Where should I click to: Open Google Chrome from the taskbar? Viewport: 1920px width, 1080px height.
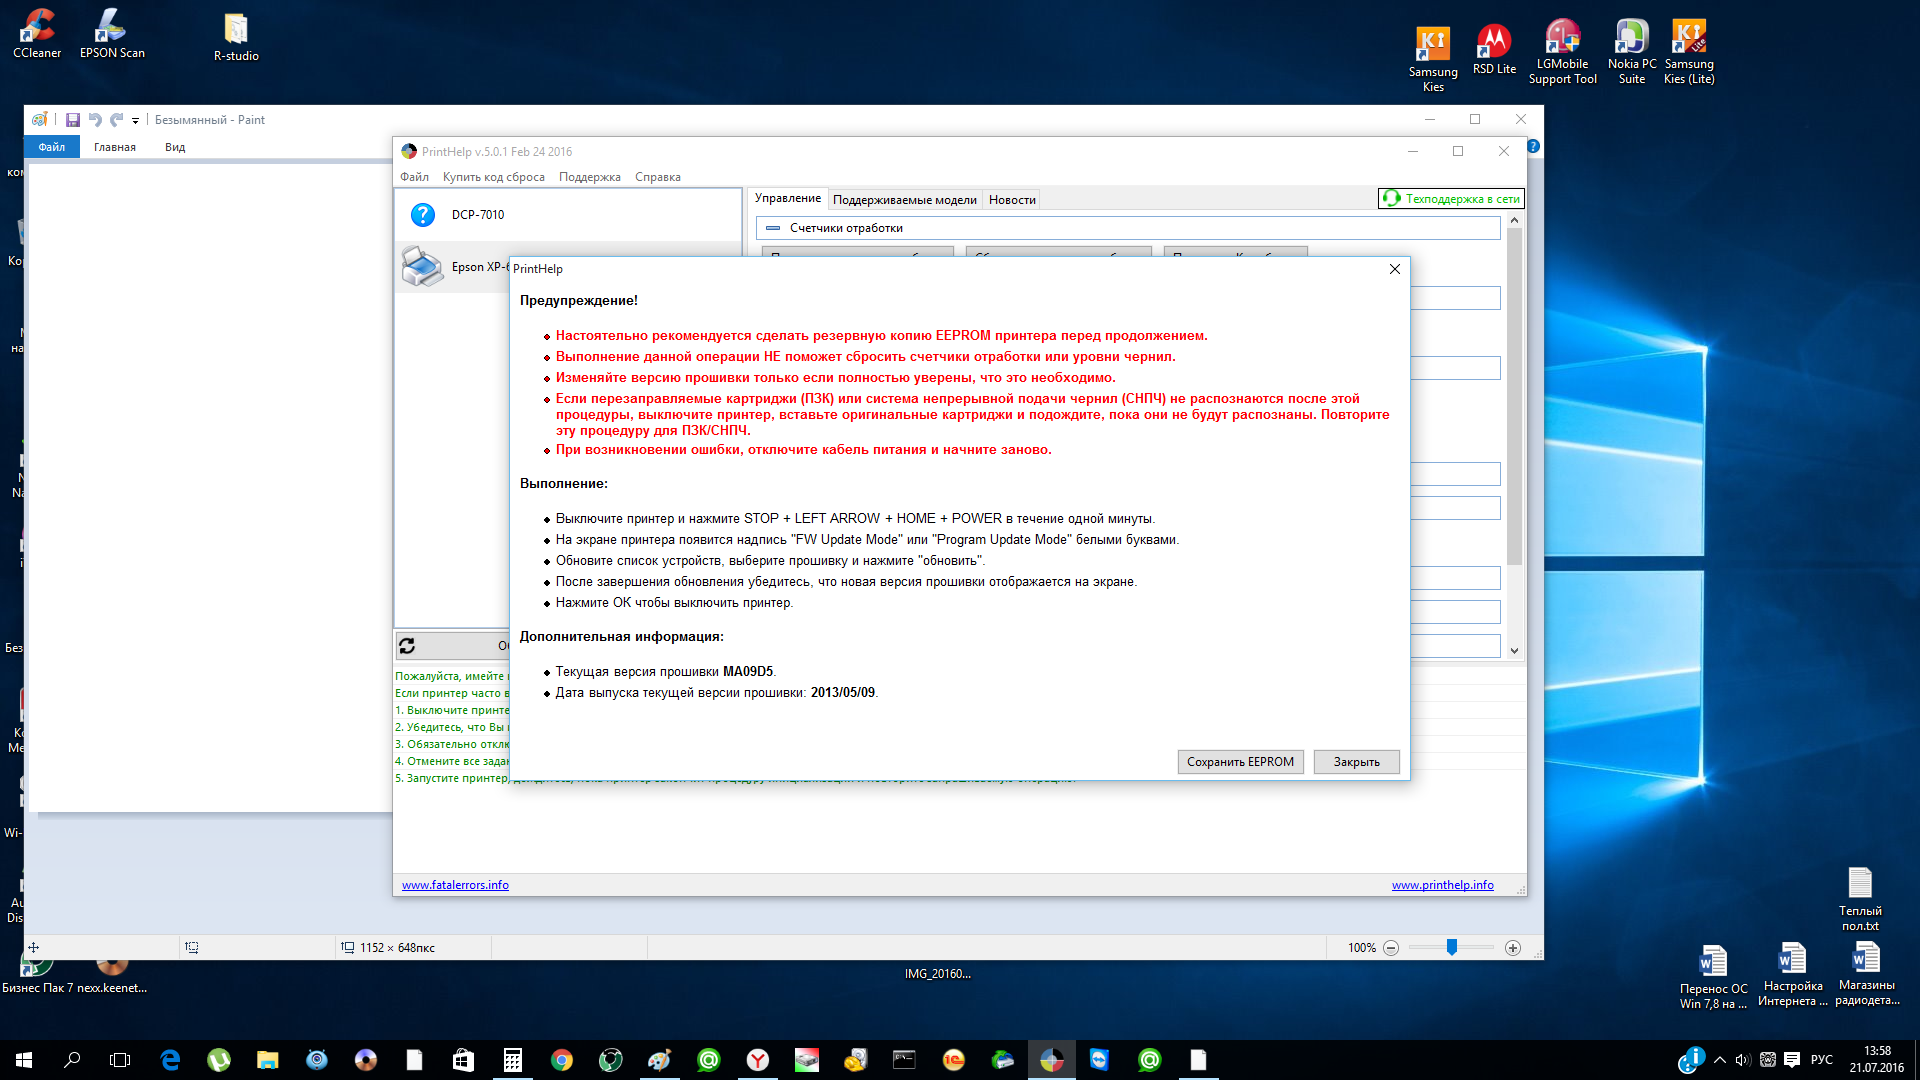pyautogui.click(x=561, y=1060)
